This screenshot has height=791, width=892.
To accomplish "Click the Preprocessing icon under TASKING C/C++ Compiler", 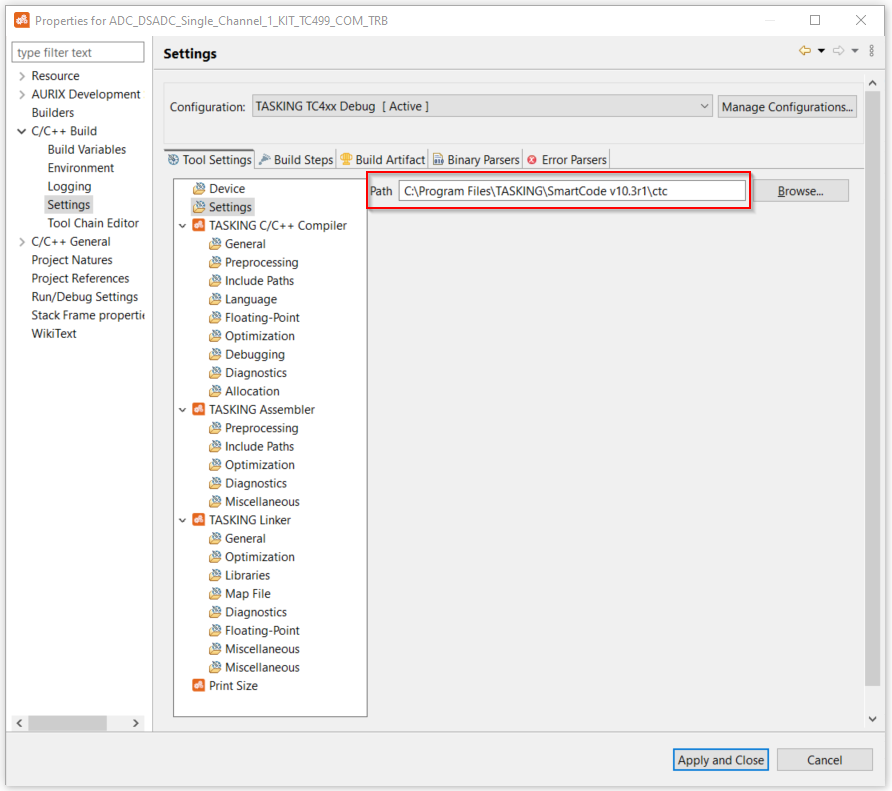I will click(215, 262).
